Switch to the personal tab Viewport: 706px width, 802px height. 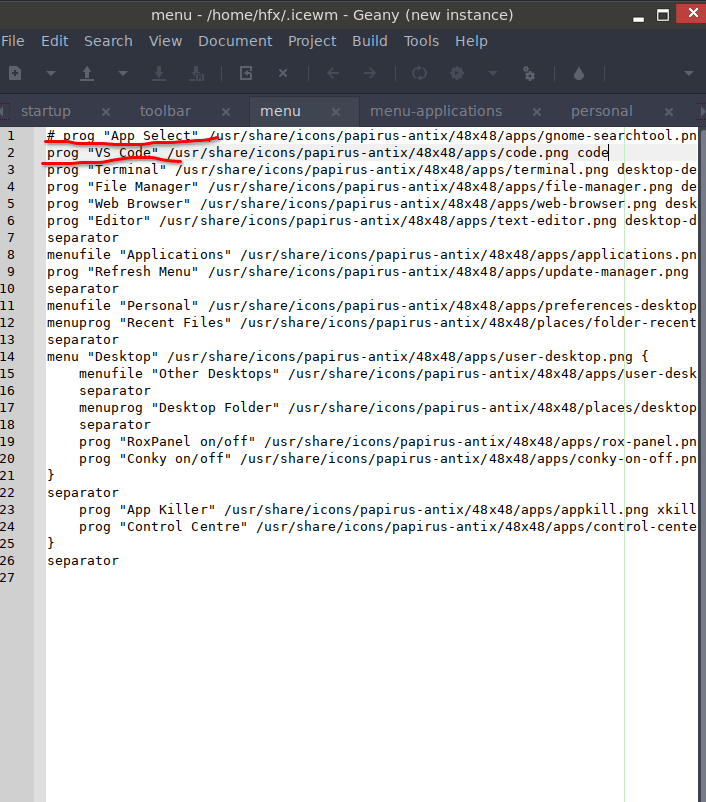(x=602, y=111)
